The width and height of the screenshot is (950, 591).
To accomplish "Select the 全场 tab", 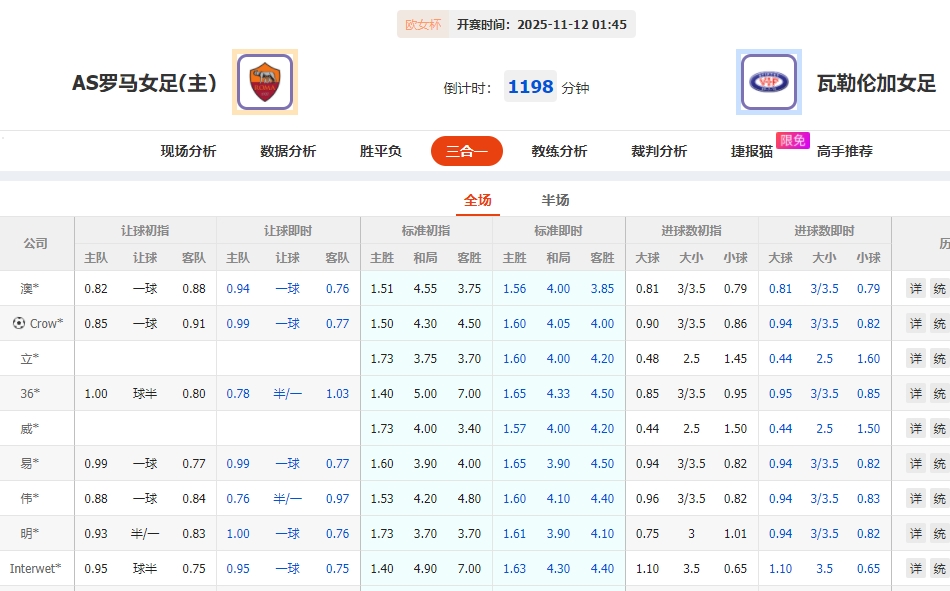I will point(478,200).
